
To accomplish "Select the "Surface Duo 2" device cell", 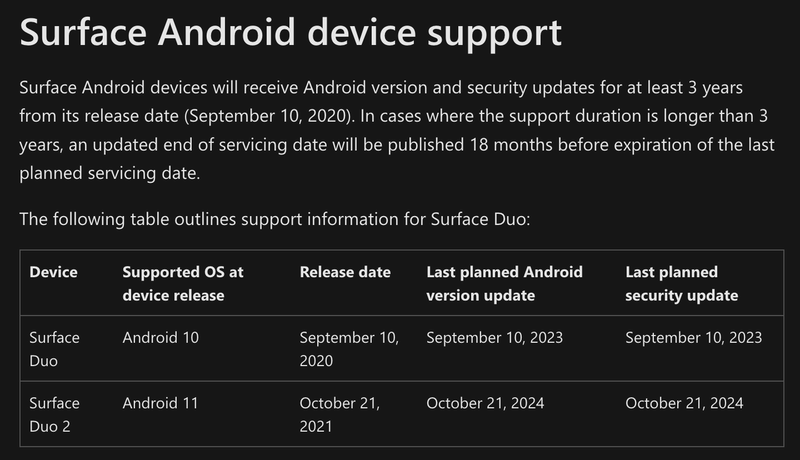I will coord(55,414).
